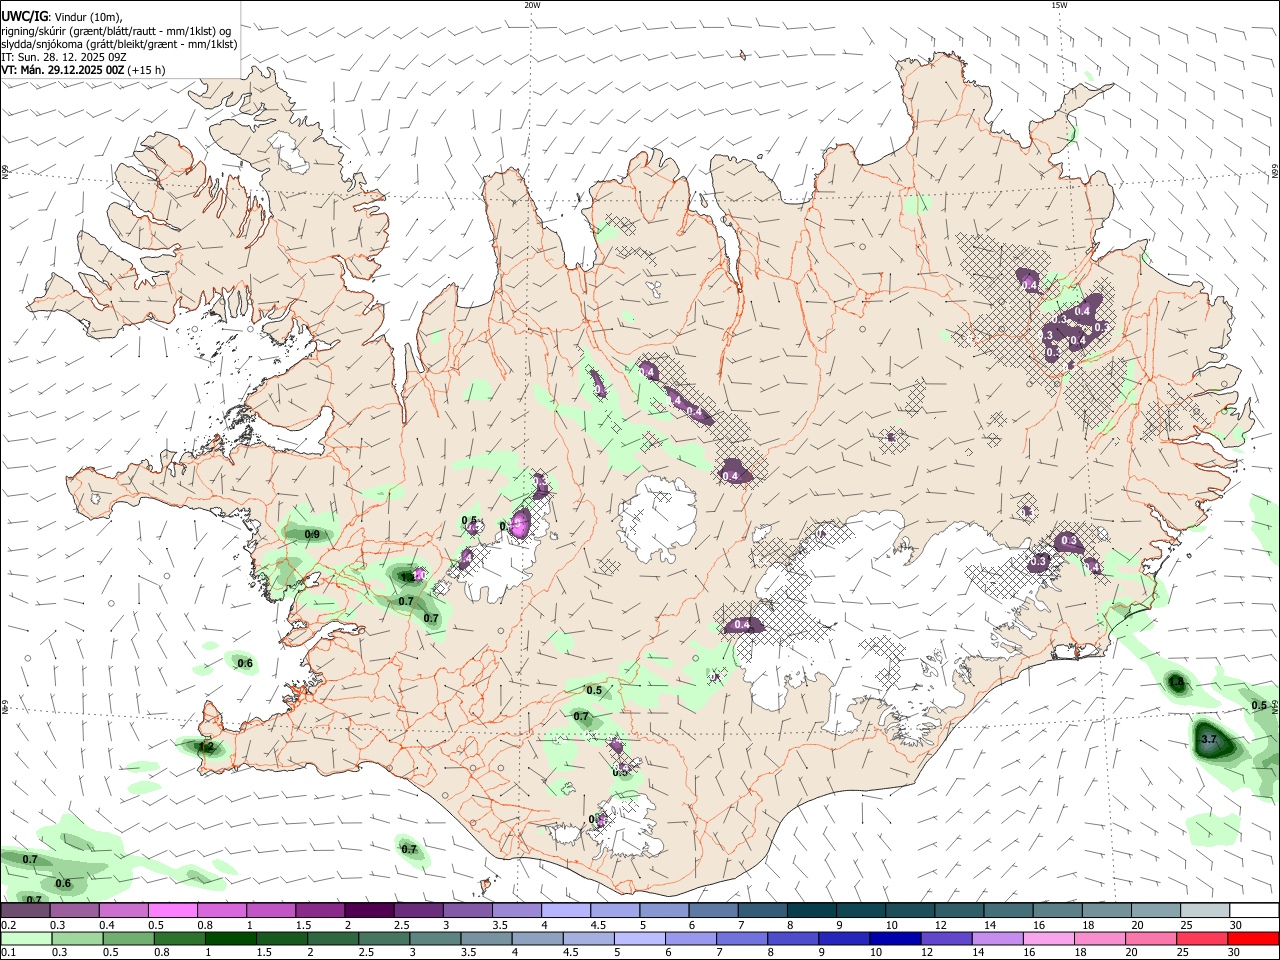Click the '20W' longitude label
Screen dimensions: 1280x960
point(532,5)
